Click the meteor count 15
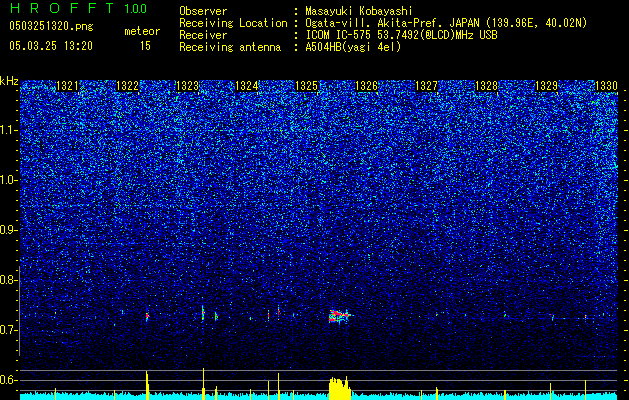 (145, 46)
